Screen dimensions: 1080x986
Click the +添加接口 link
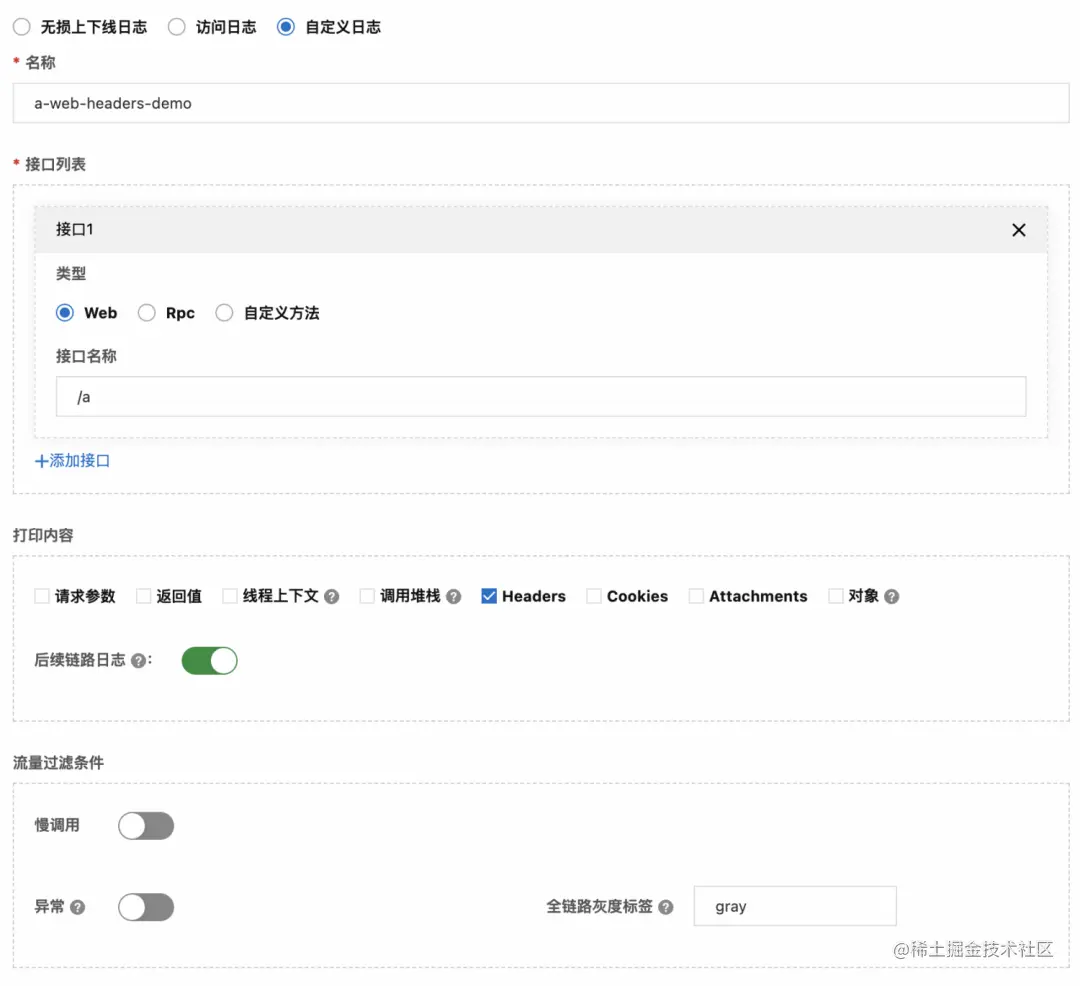point(72,461)
